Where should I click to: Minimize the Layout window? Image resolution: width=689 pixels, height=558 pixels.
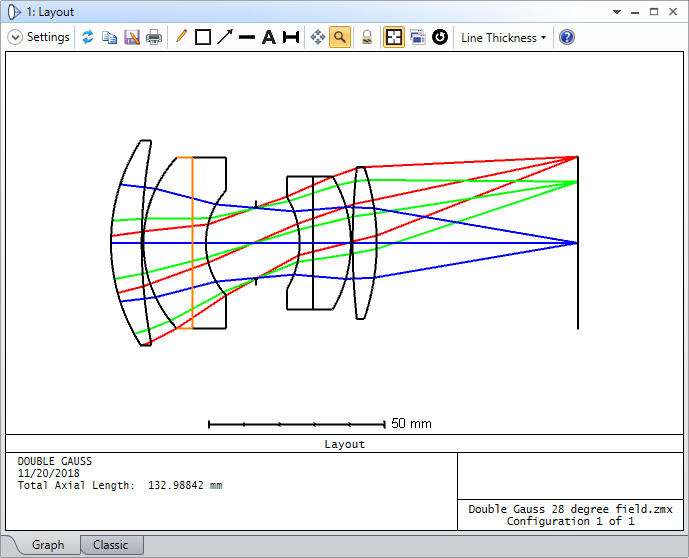[635, 12]
